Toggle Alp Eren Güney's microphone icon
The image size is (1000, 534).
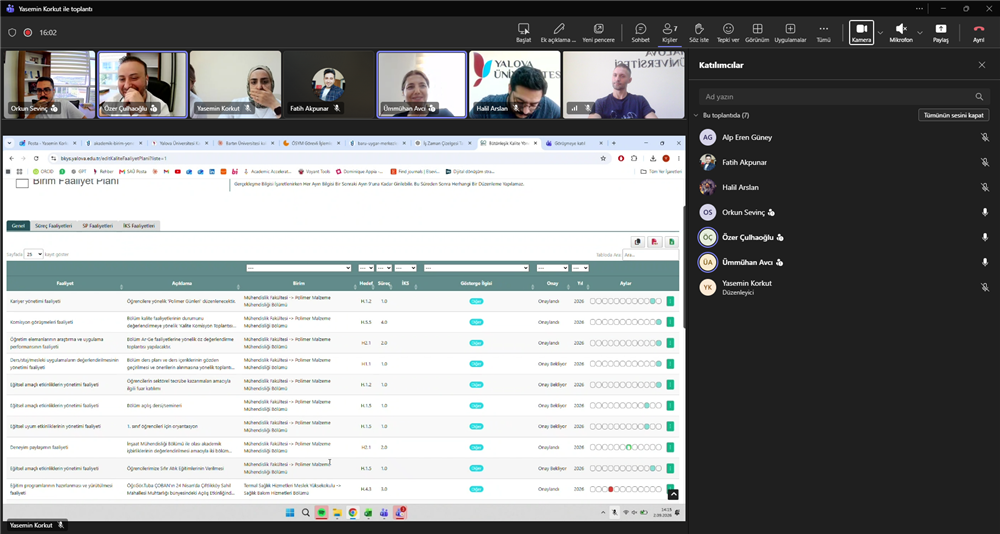coord(985,137)
